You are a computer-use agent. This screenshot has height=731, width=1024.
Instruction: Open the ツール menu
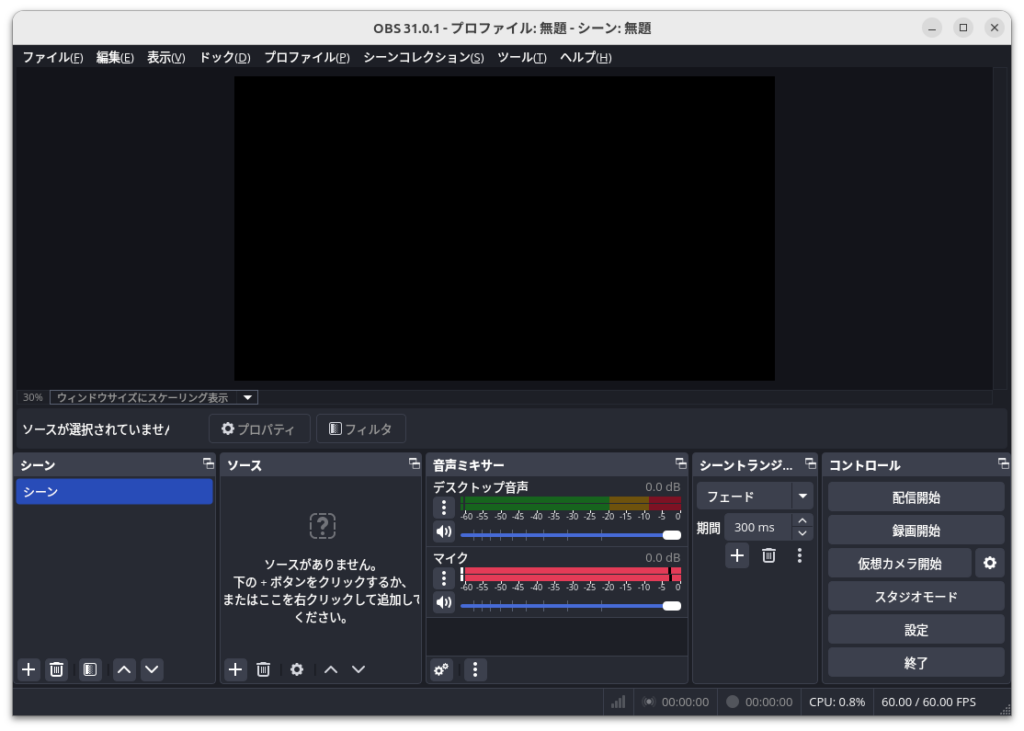[521, 58]
